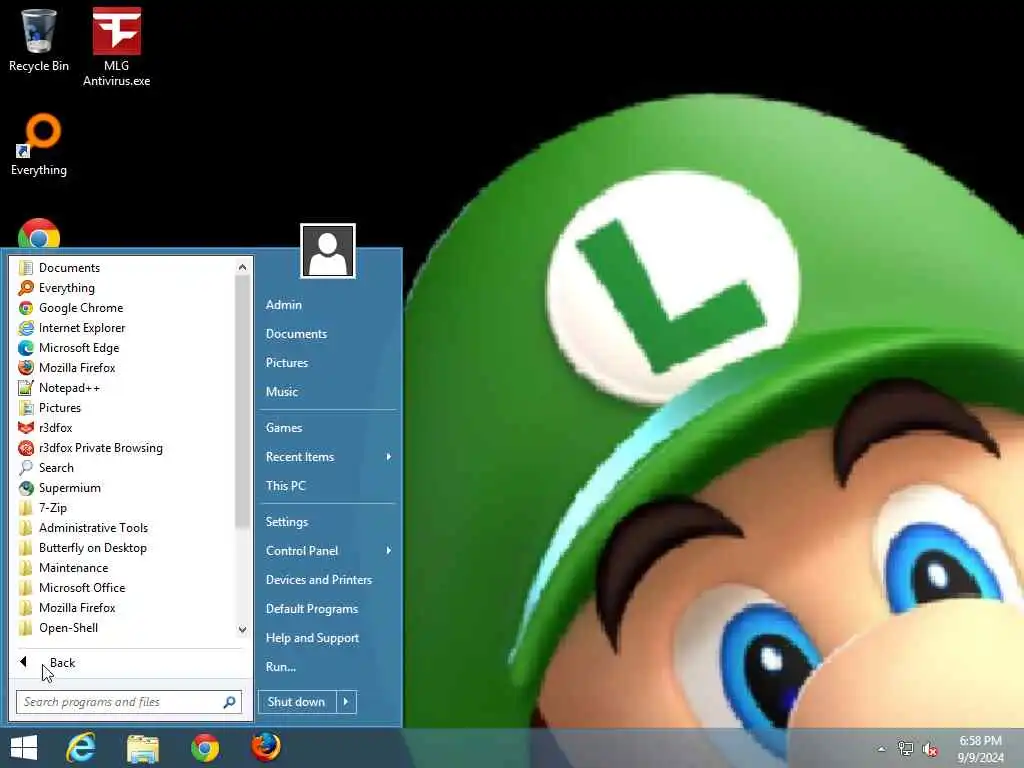
Task: Open Devices and Printers
Action: [328, 580]
